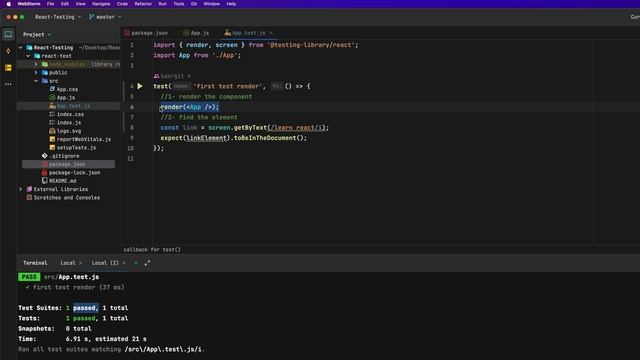This screenshot has width=640, height=360.
Task: Open the Project tool window icon
Action: [8, 34]
